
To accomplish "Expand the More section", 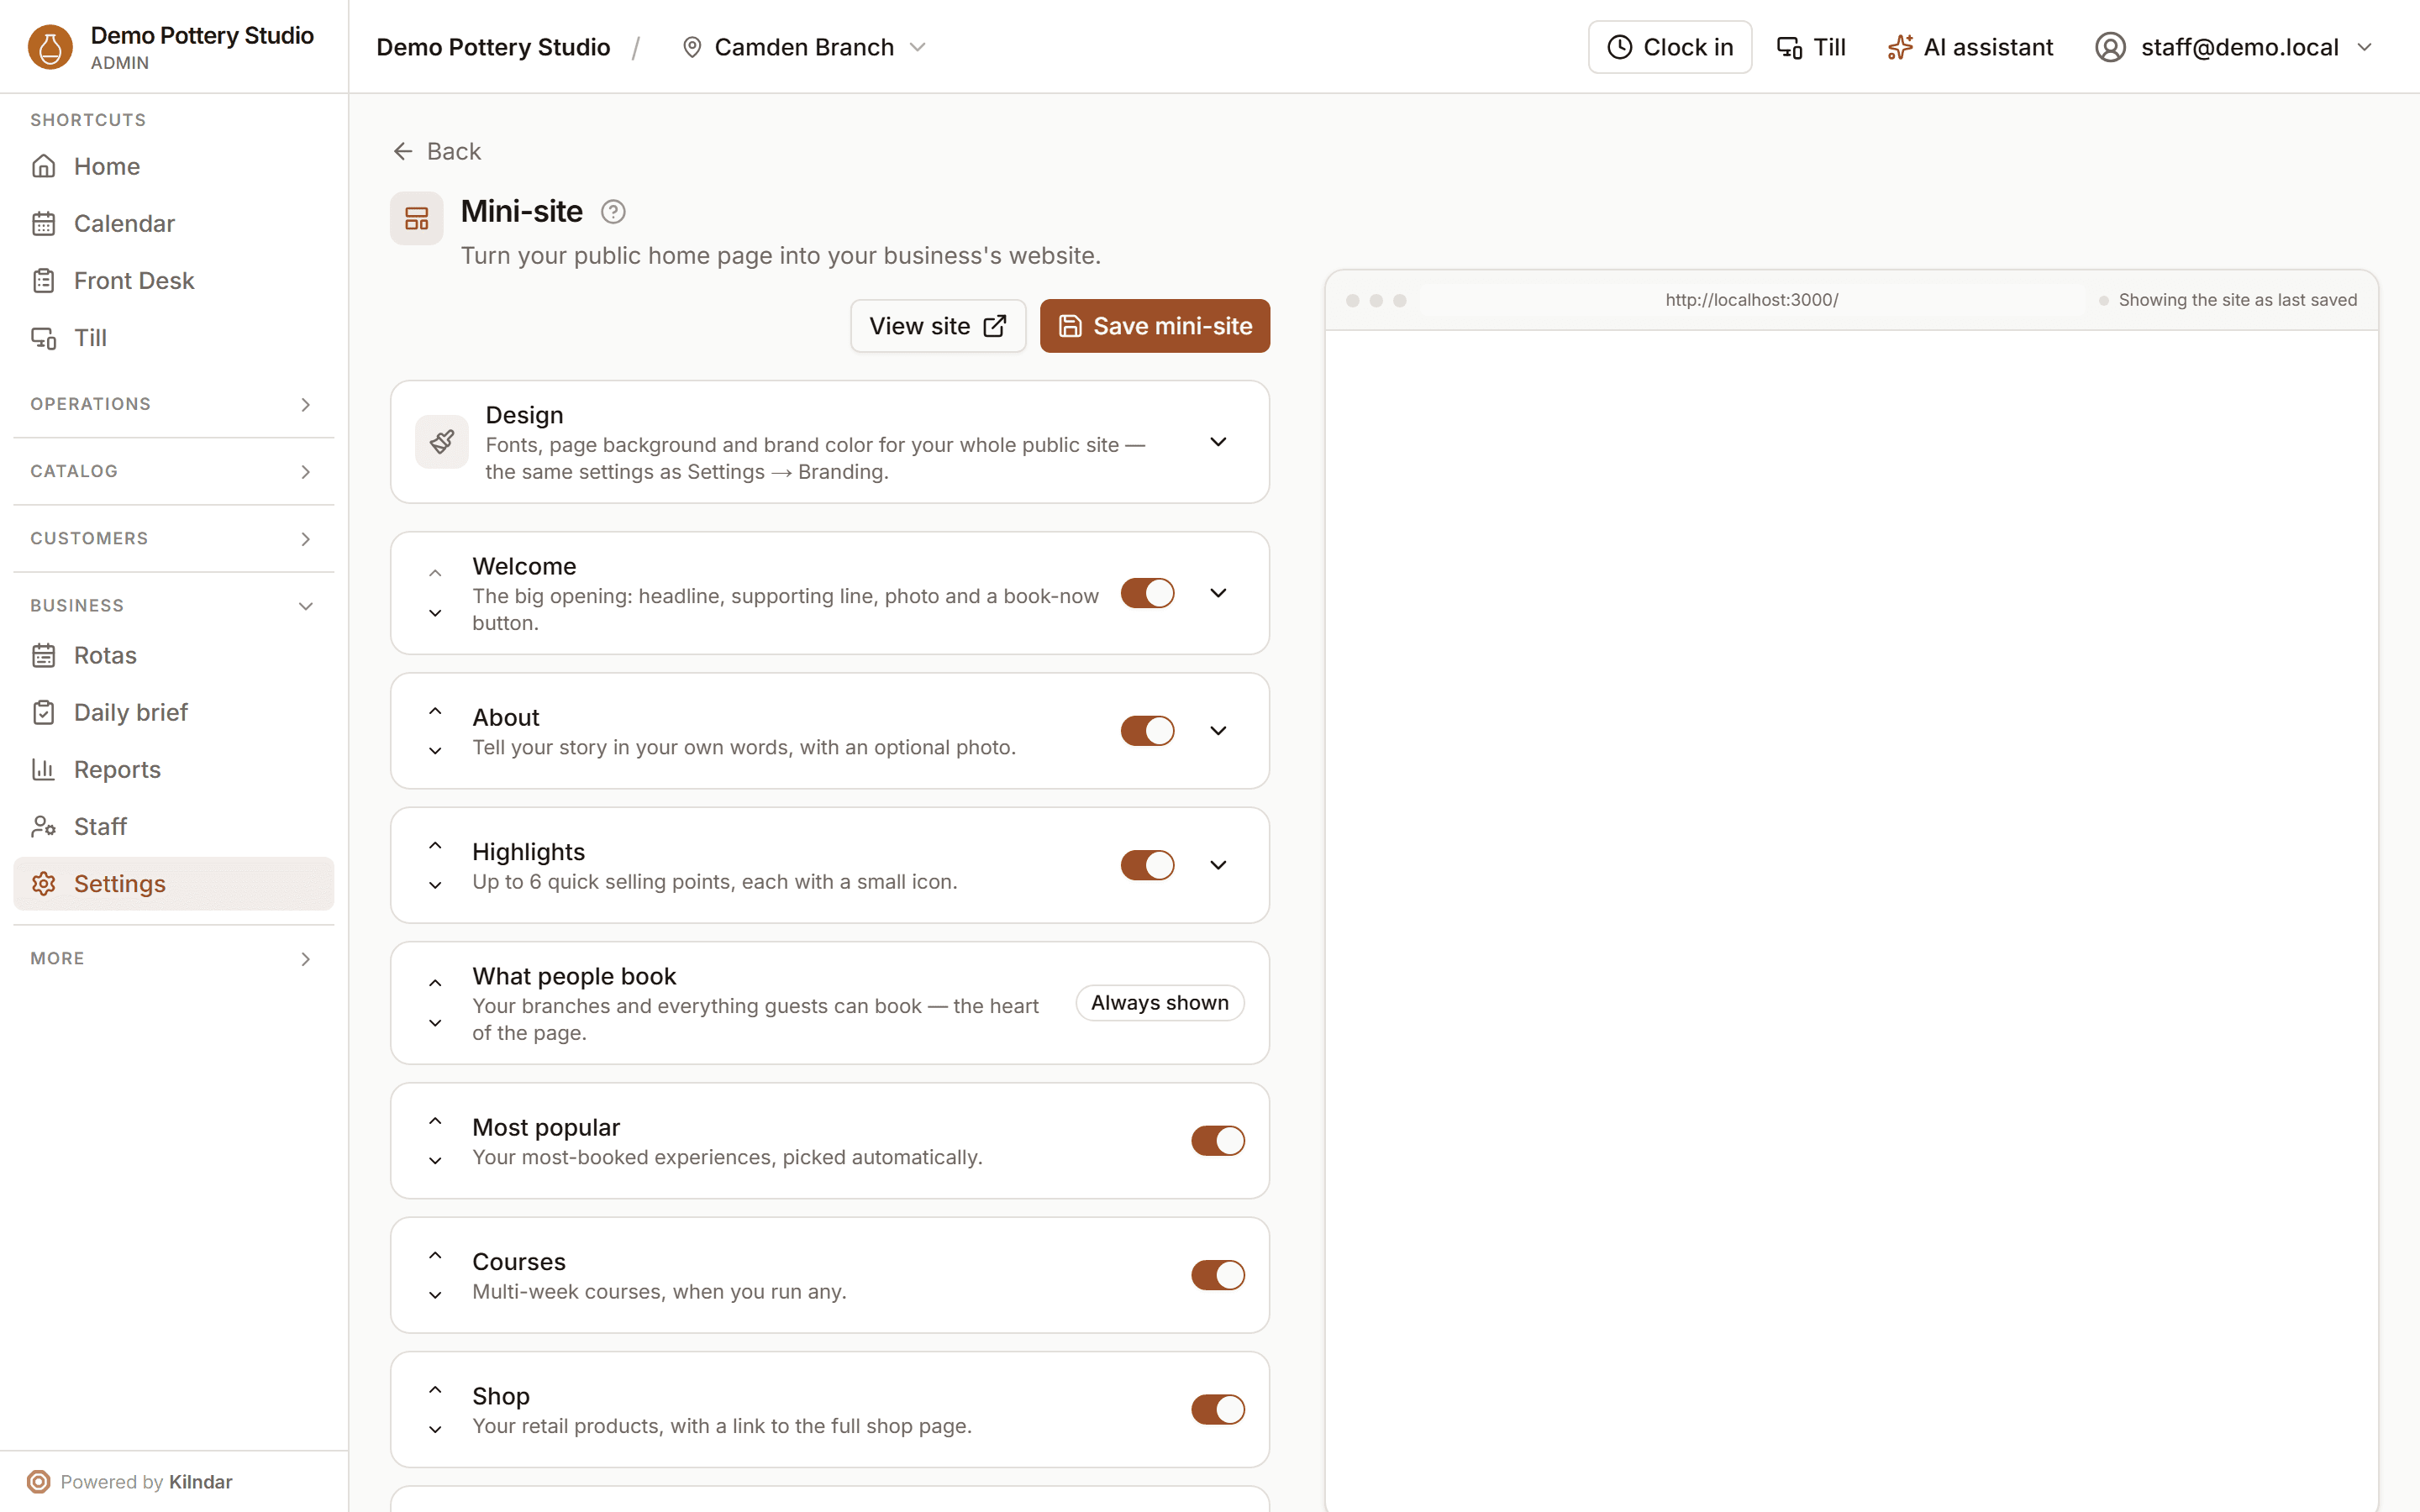I will coord(173,958).
